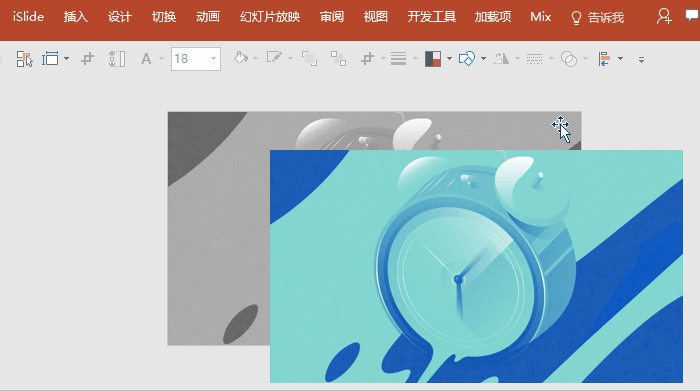Click the line spacing lines icon
Image resolution: width=700 pixels, height=391 pixels.
(398, 58)
